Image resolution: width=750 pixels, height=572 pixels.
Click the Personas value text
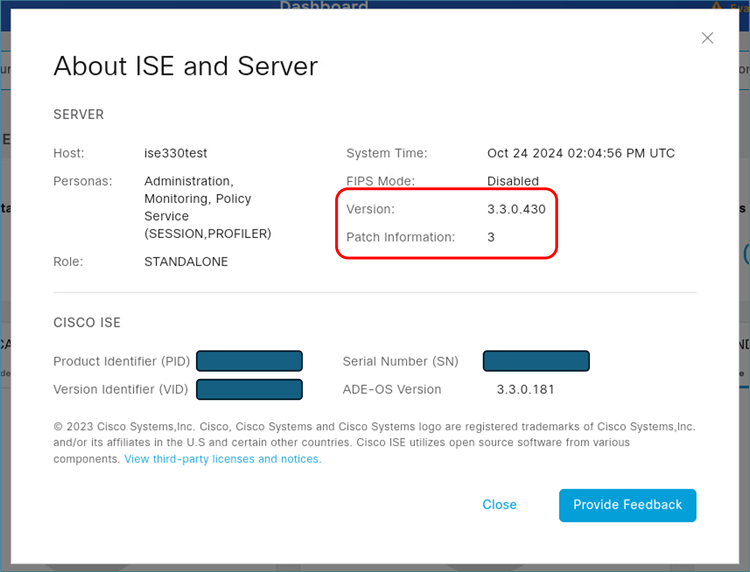[208, 207]
